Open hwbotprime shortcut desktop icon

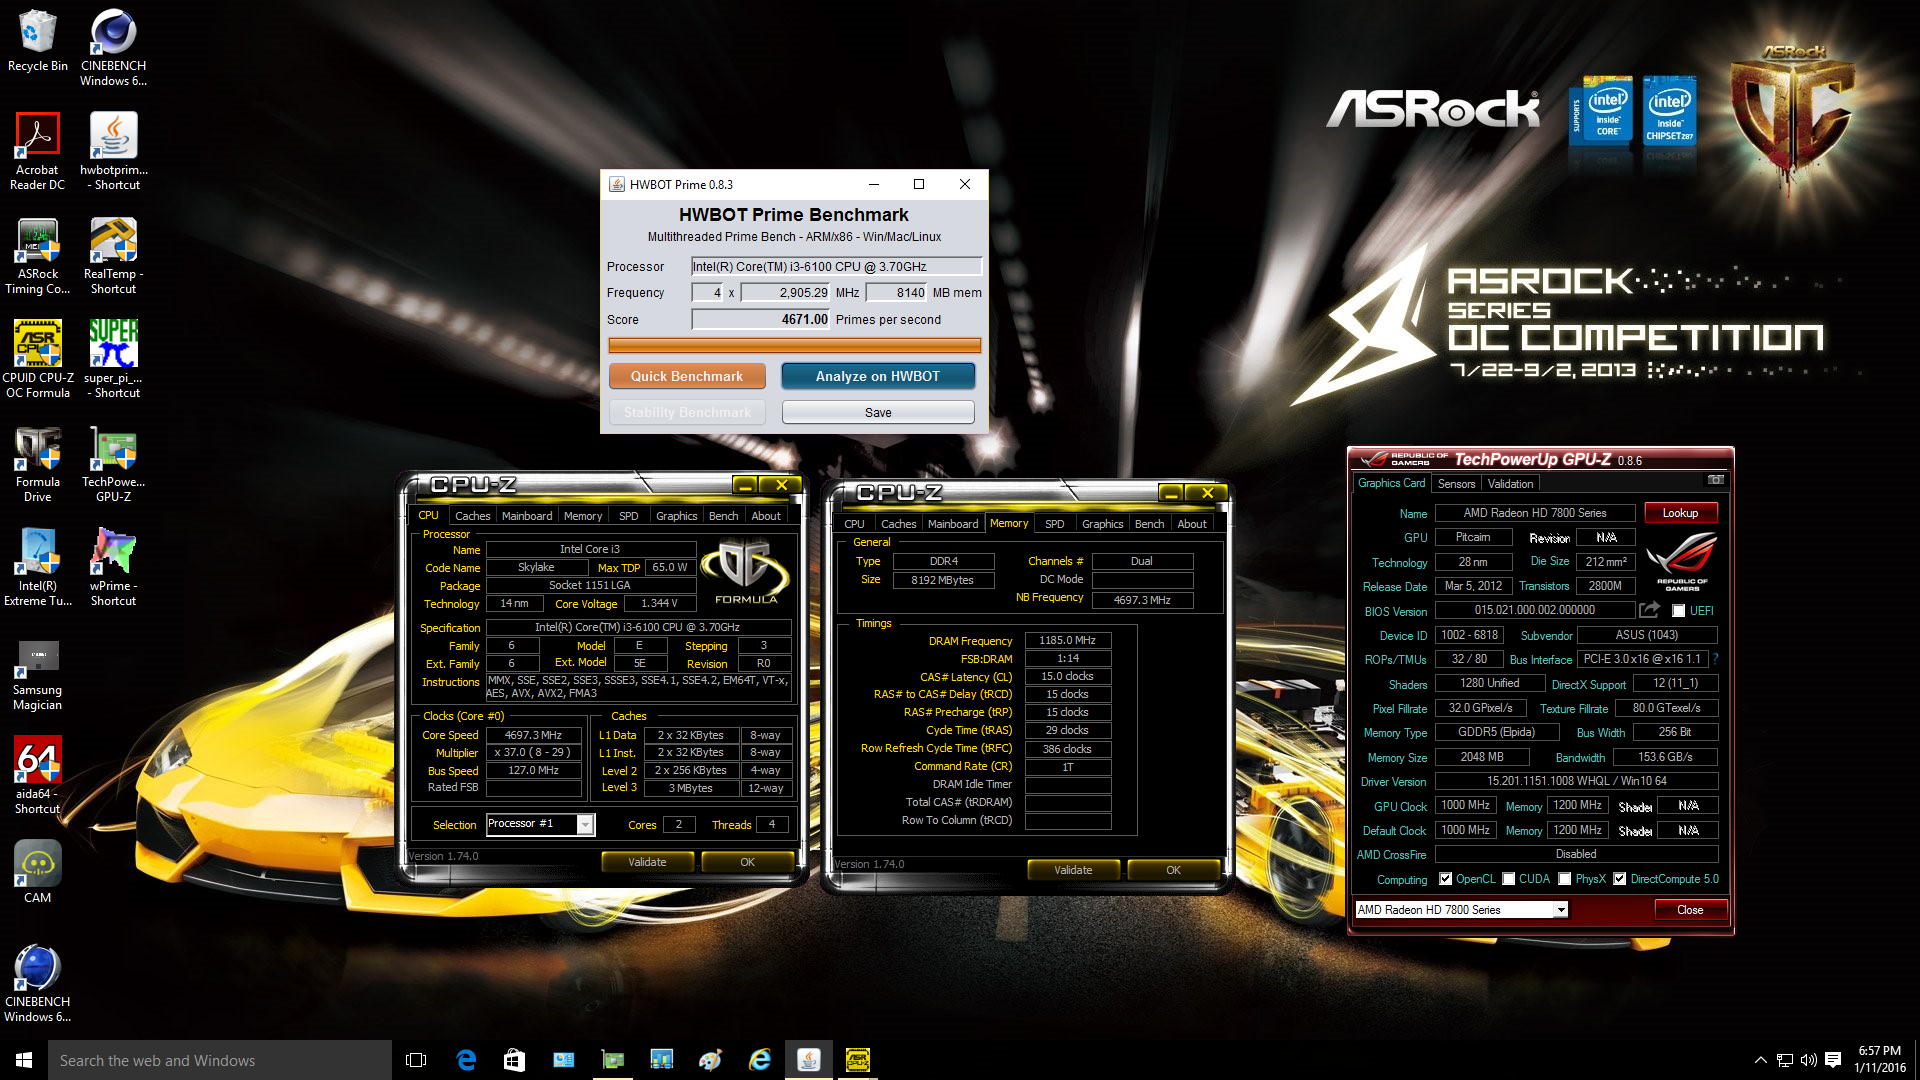click(x=113, y=151)
